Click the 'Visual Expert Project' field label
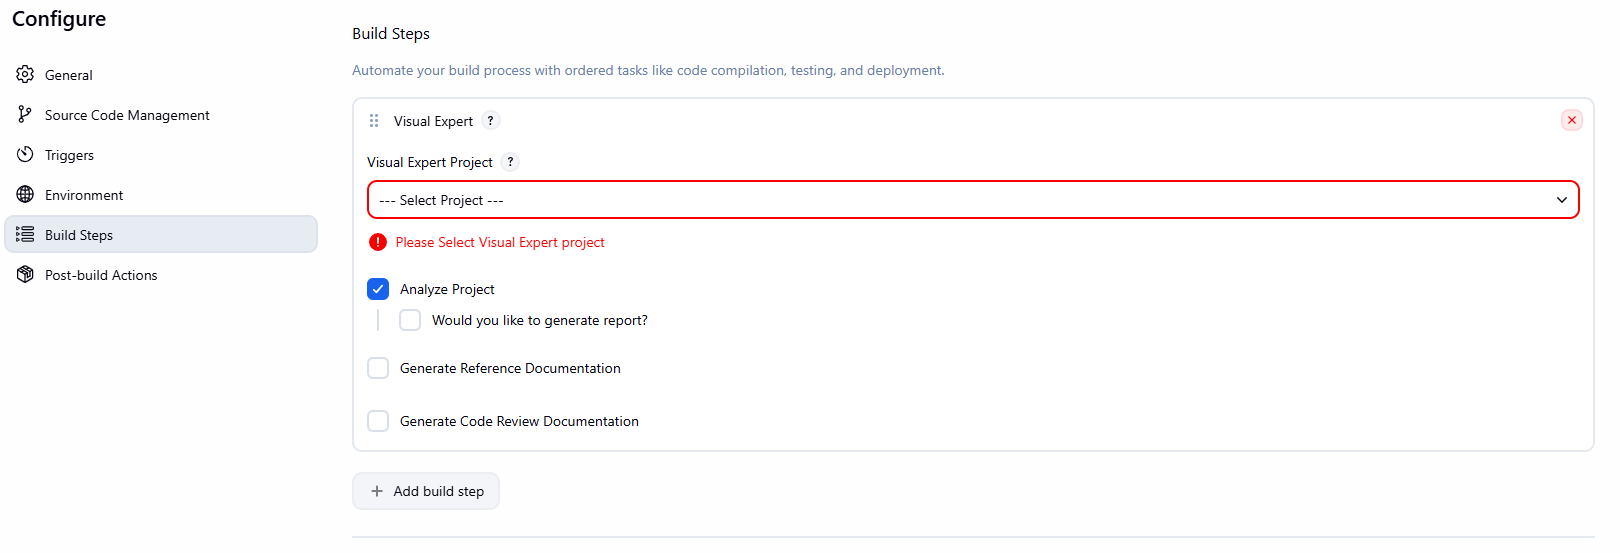This screenshot has width=1620, height=553. click(x=430, y=162)
